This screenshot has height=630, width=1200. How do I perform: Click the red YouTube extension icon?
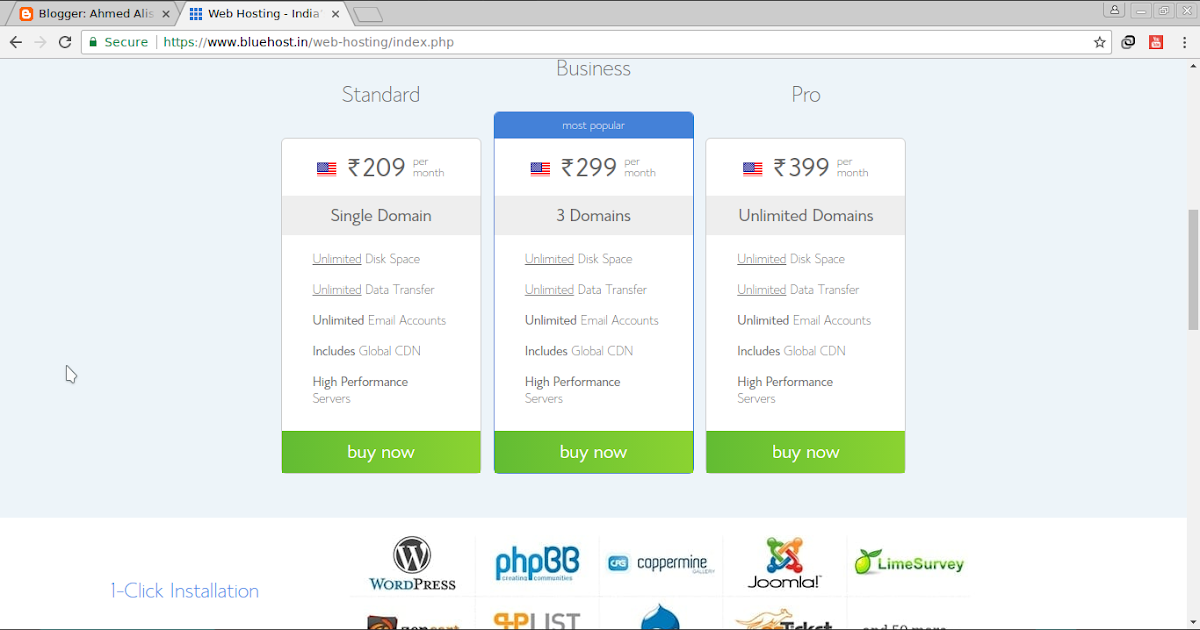(1156, 42)
